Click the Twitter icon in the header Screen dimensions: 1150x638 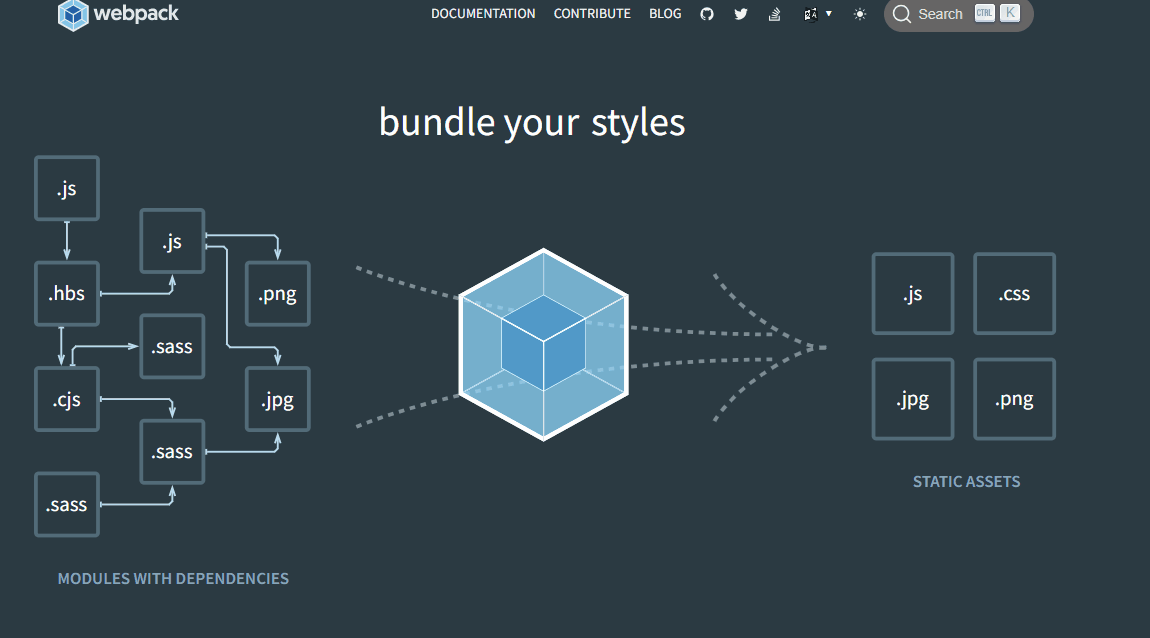(x=741, y=13)
